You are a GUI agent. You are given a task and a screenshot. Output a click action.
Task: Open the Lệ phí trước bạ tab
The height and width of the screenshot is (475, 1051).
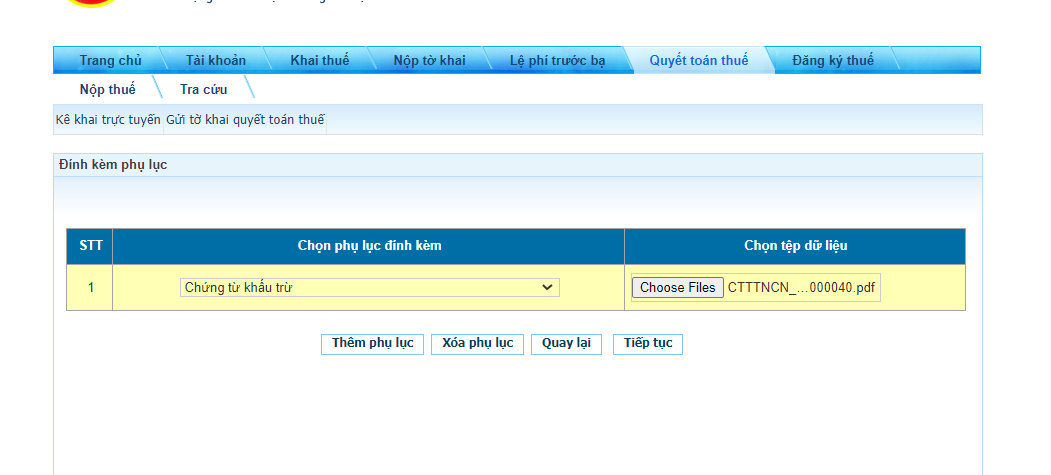point(557,60)
